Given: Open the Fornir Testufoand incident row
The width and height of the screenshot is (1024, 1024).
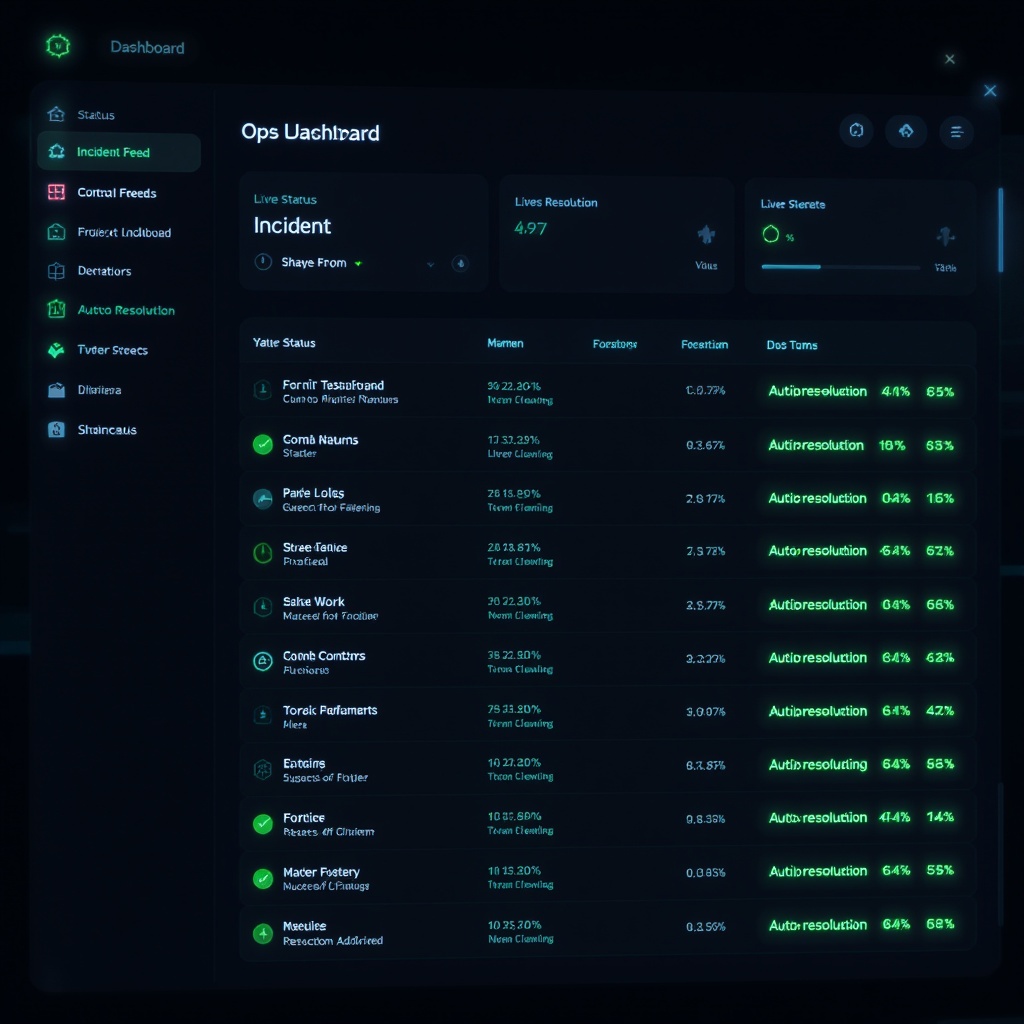Looking at the screenshot, I should (x=607, y=391).
